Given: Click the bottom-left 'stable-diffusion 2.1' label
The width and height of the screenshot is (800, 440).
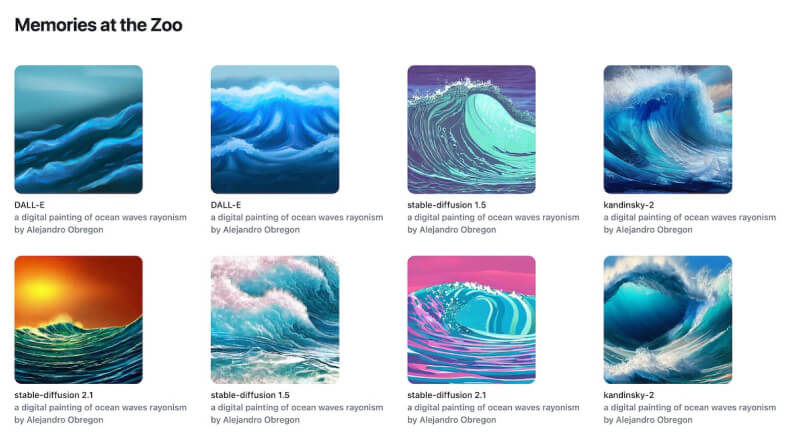Looking at the screenshot, I should coord(54,395).
